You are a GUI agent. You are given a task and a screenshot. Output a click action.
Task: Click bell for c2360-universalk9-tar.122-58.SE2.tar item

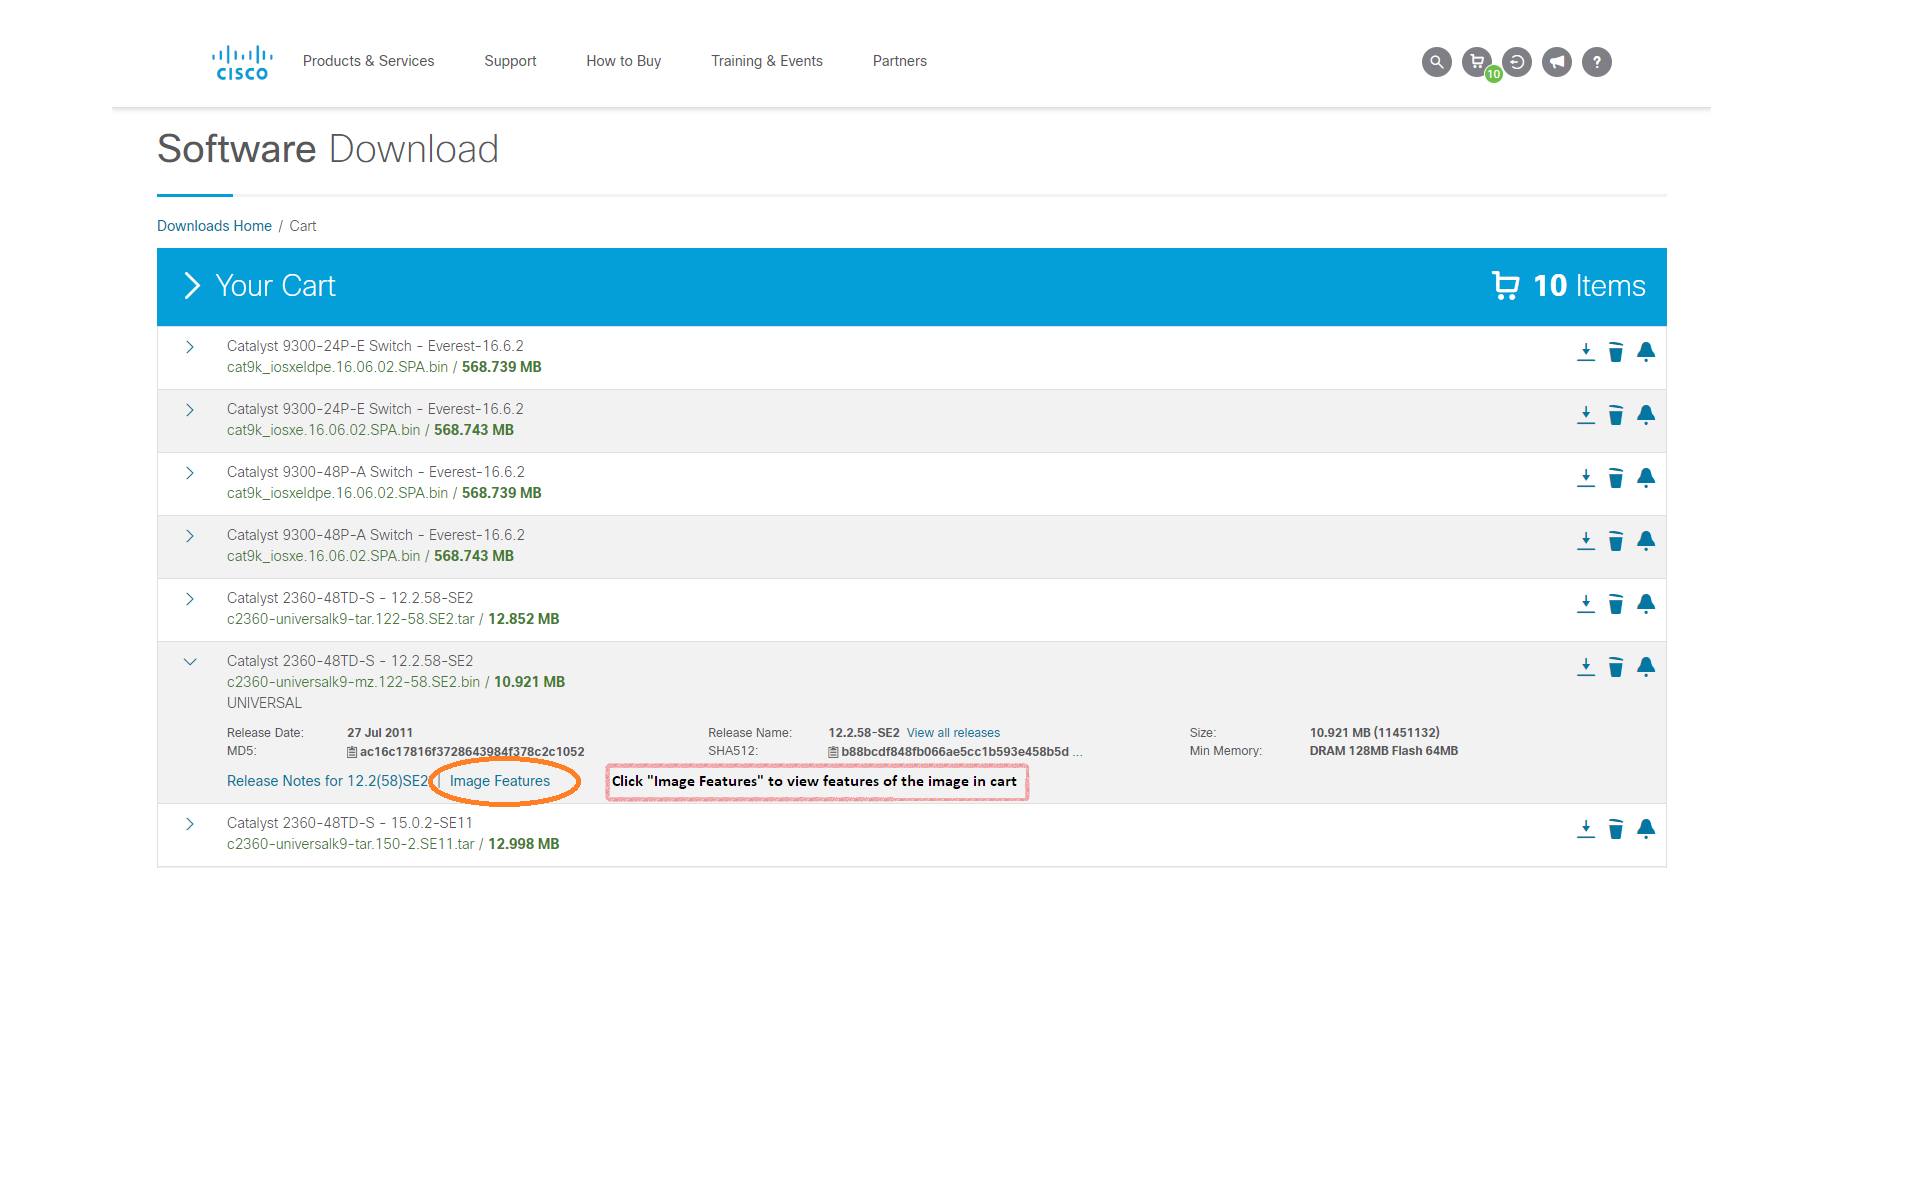(1646, 604)
